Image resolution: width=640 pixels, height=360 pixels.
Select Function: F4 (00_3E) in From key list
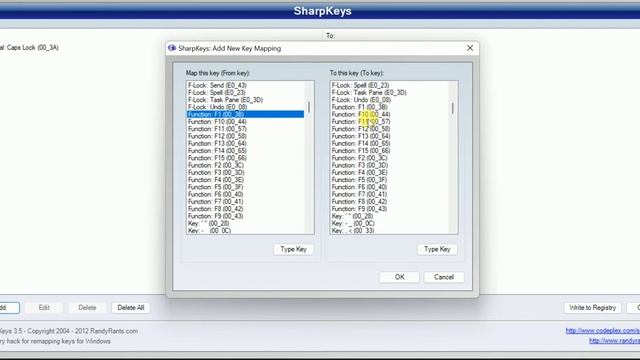(245, 180)
